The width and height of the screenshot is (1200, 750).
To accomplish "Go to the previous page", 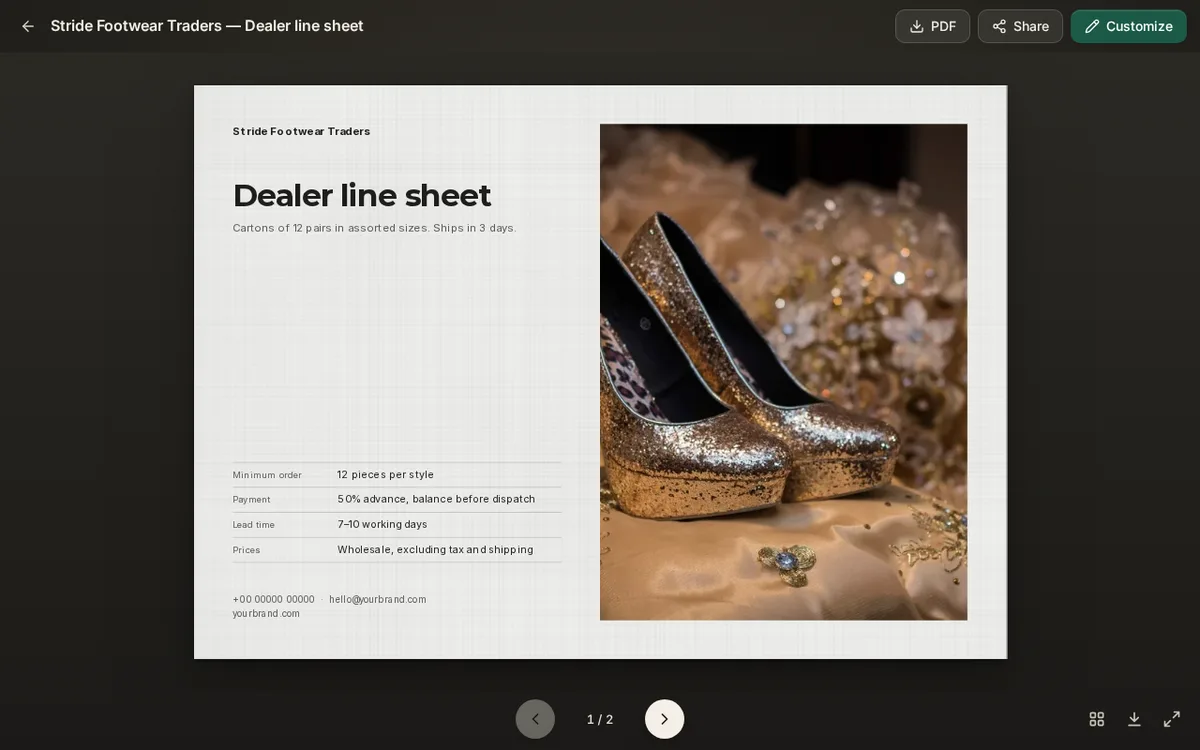I will pos(535,719).
